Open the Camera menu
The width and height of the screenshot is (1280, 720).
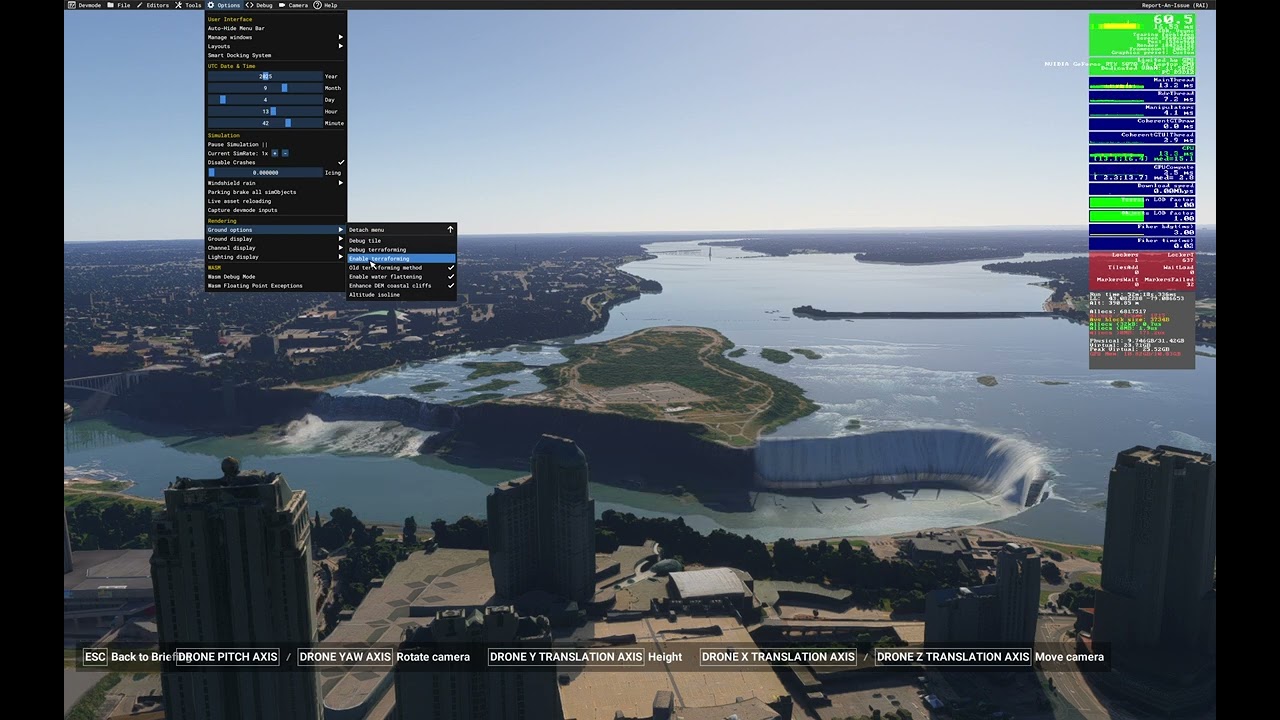pos(293,5)
